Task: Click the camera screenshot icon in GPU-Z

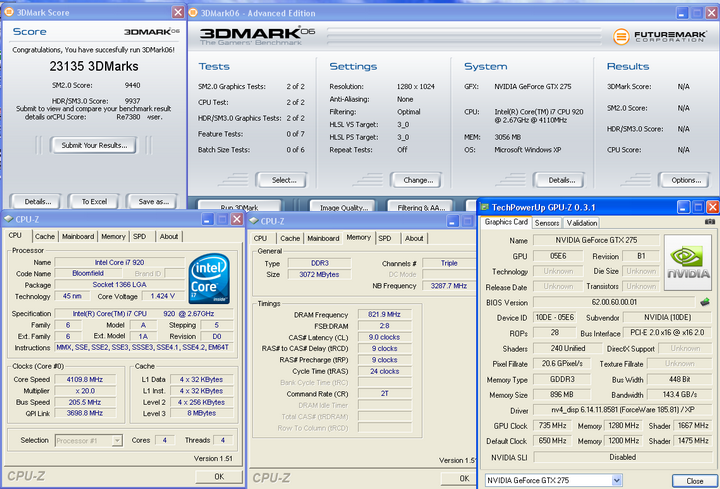Action: [x=709, y=222]
